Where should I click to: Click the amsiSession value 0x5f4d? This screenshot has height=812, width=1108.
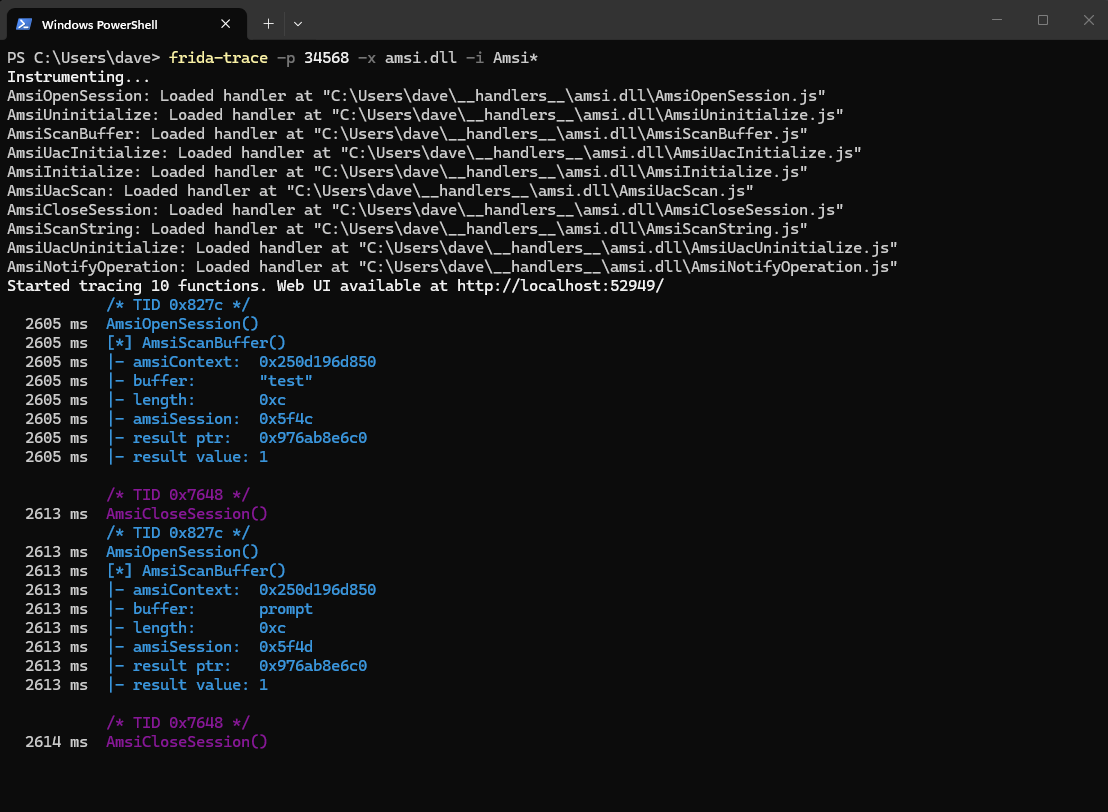tap(285, 647)
